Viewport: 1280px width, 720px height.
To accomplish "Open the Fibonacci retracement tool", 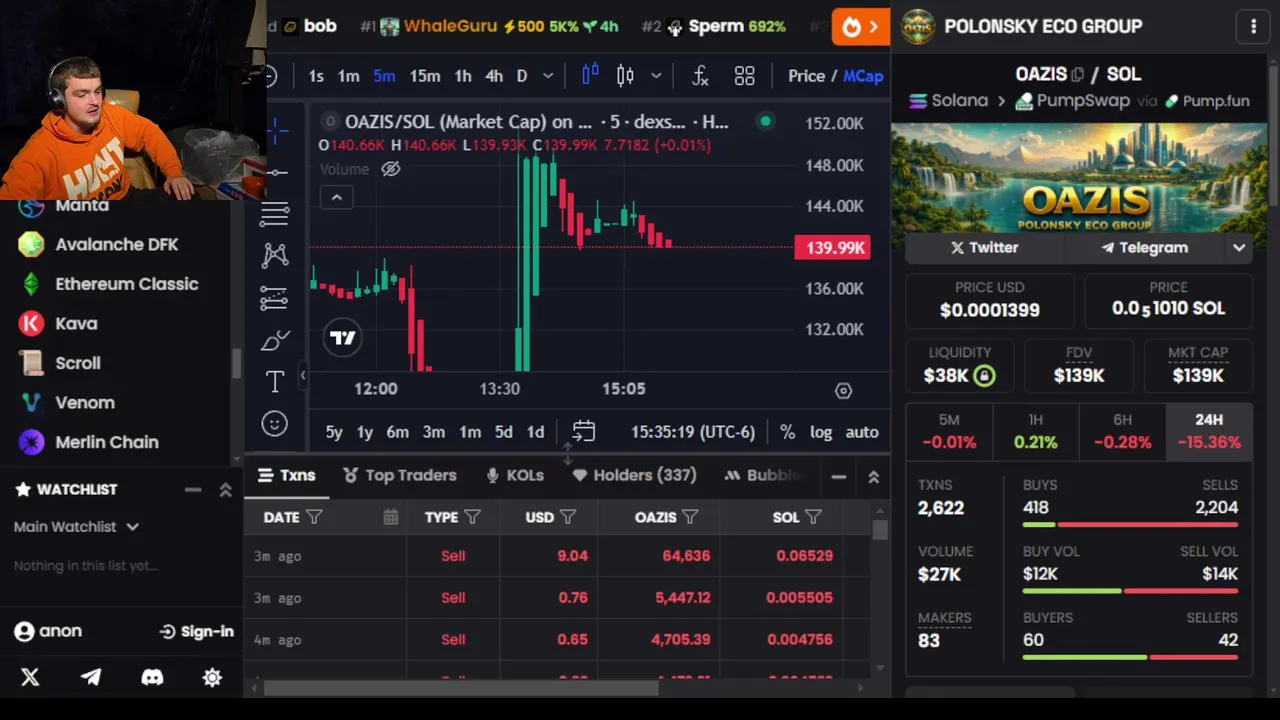I will (x=275, y=212).
